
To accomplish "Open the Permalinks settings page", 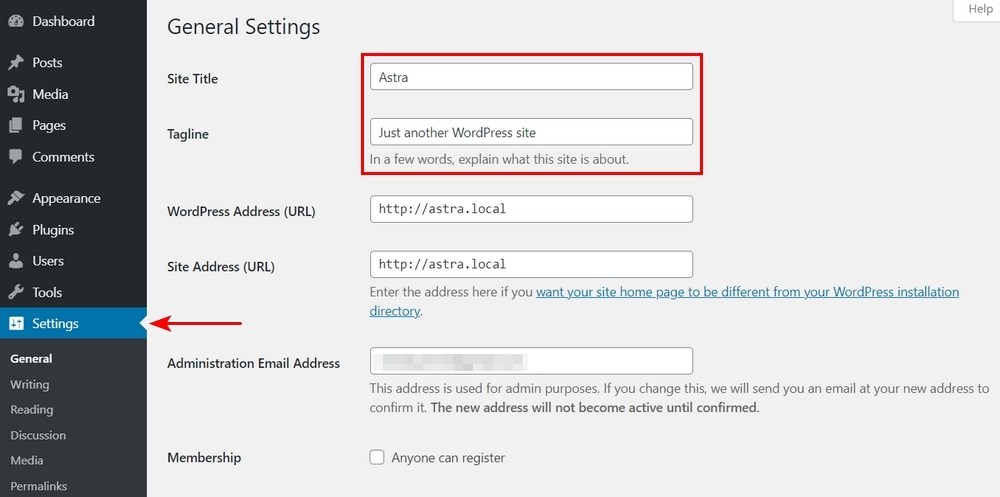I will coord(38,486).
